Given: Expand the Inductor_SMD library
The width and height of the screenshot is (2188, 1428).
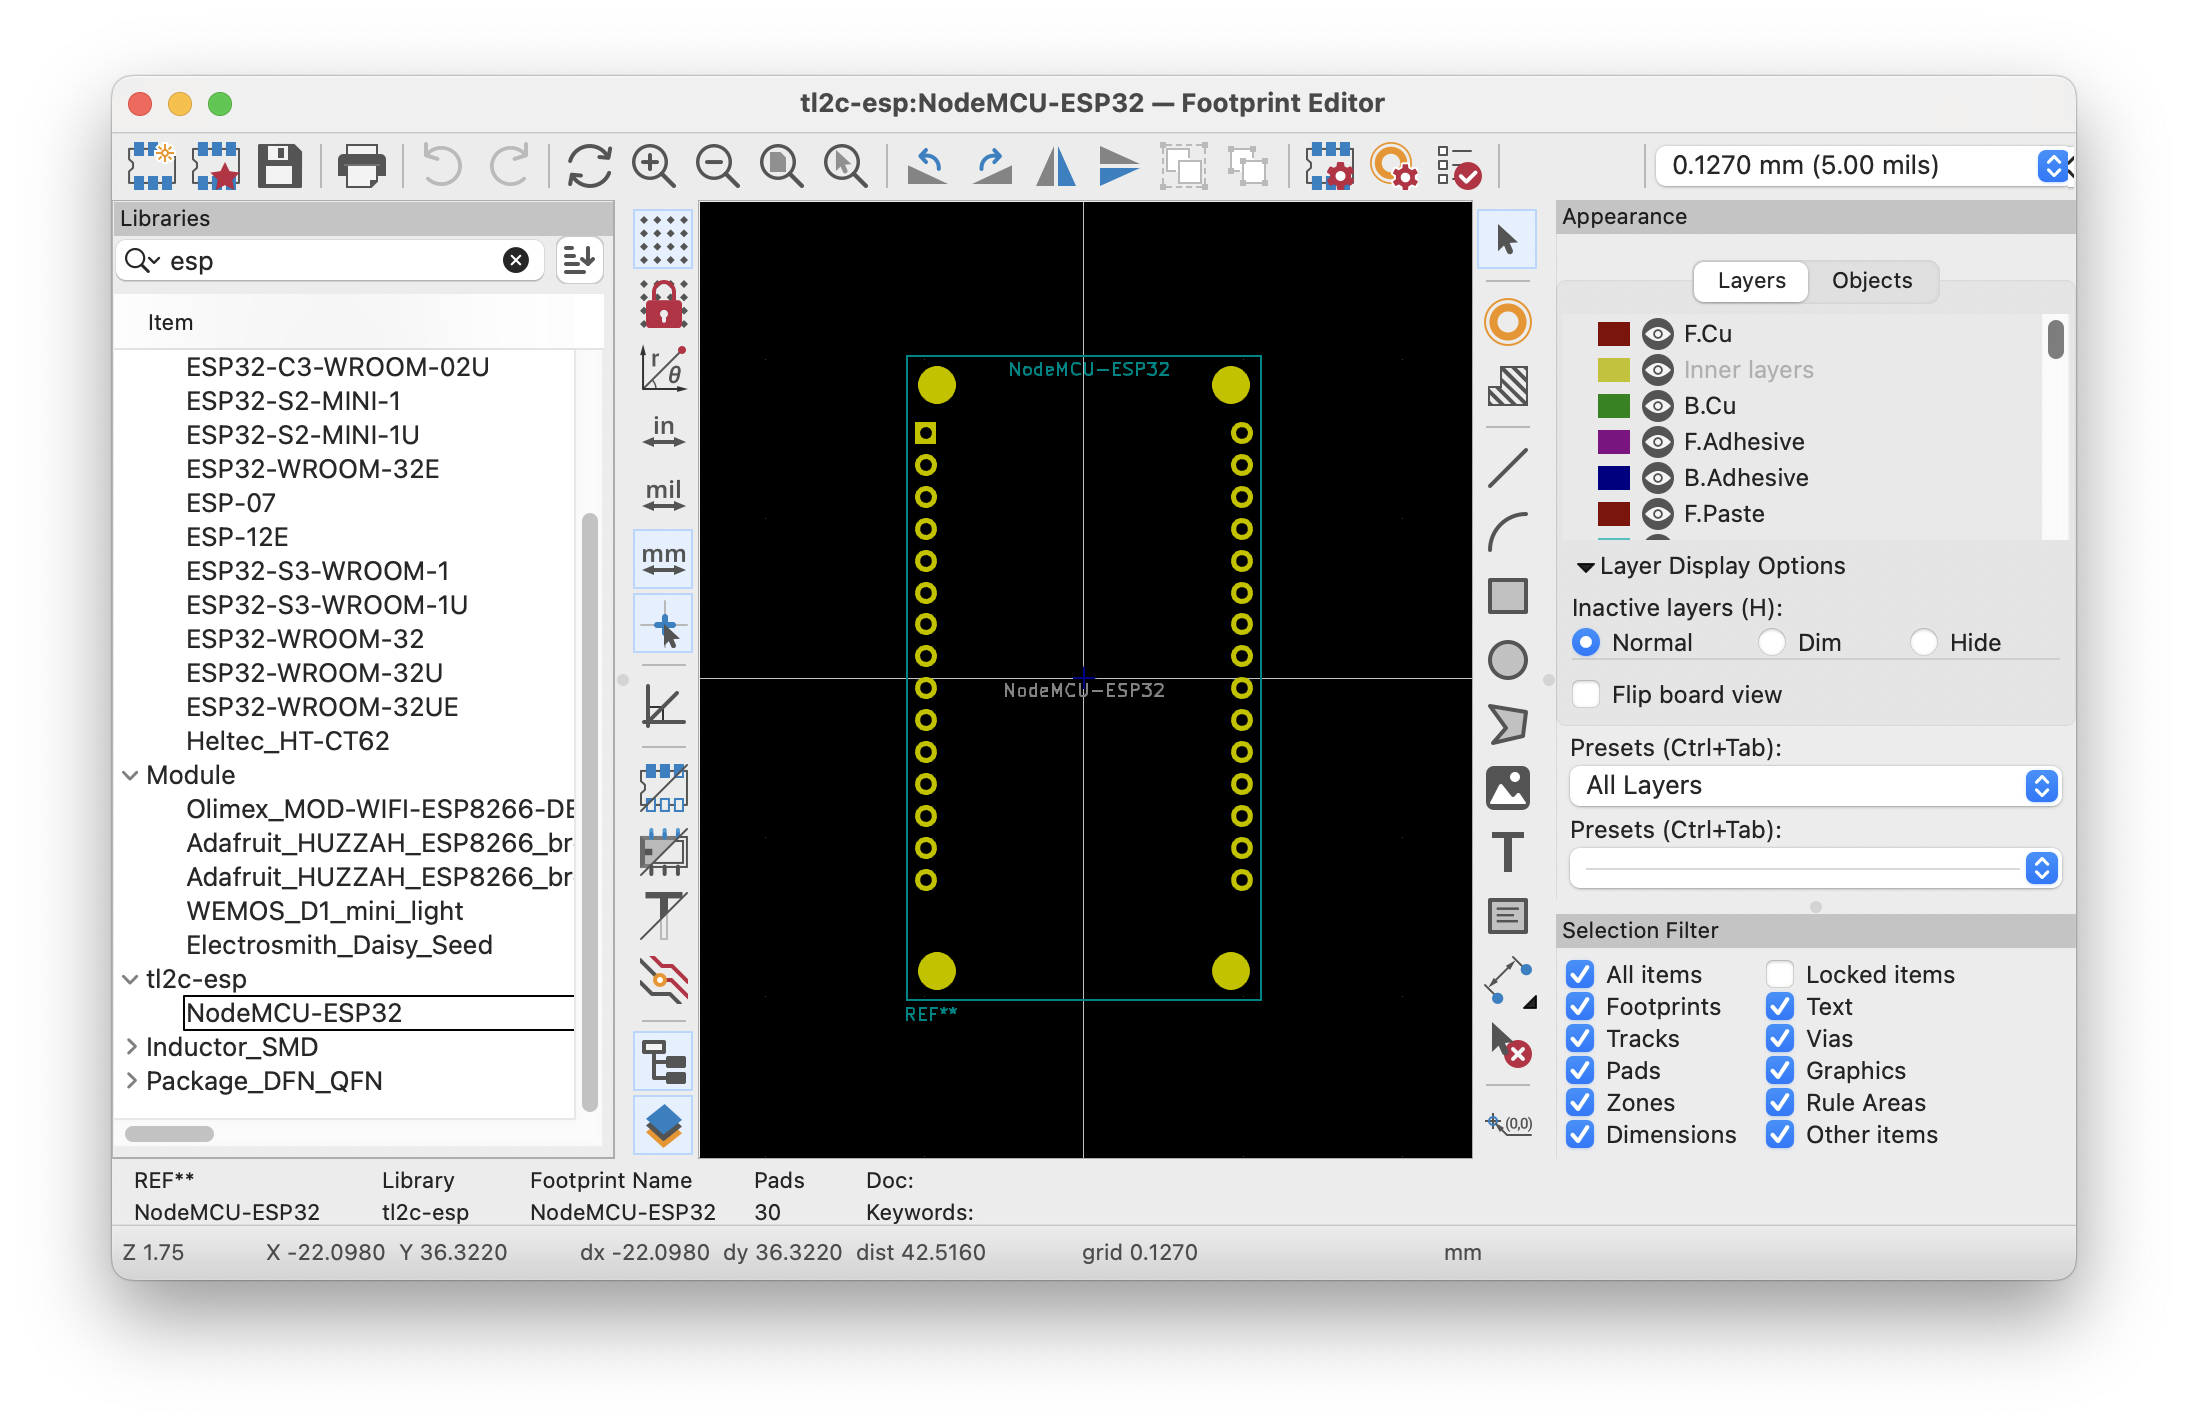Looking at the screenshot, I should click(x=131, y=1047).
